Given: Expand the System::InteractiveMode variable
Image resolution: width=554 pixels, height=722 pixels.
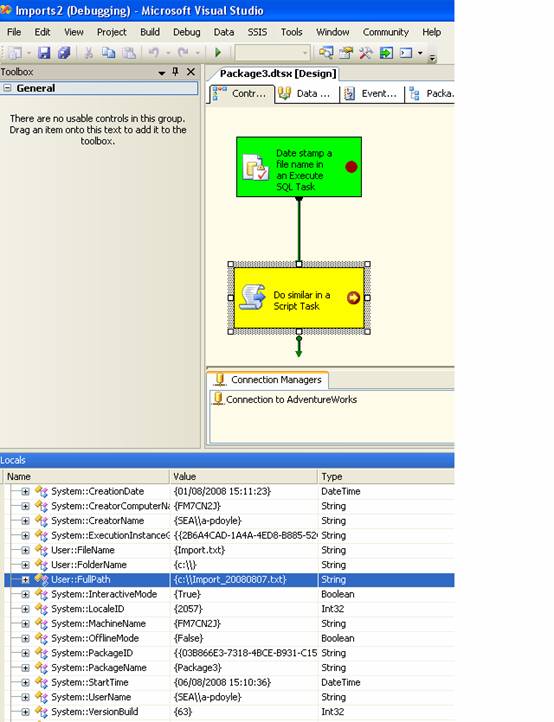Looking at the screenshot, I should pos(25,594).
